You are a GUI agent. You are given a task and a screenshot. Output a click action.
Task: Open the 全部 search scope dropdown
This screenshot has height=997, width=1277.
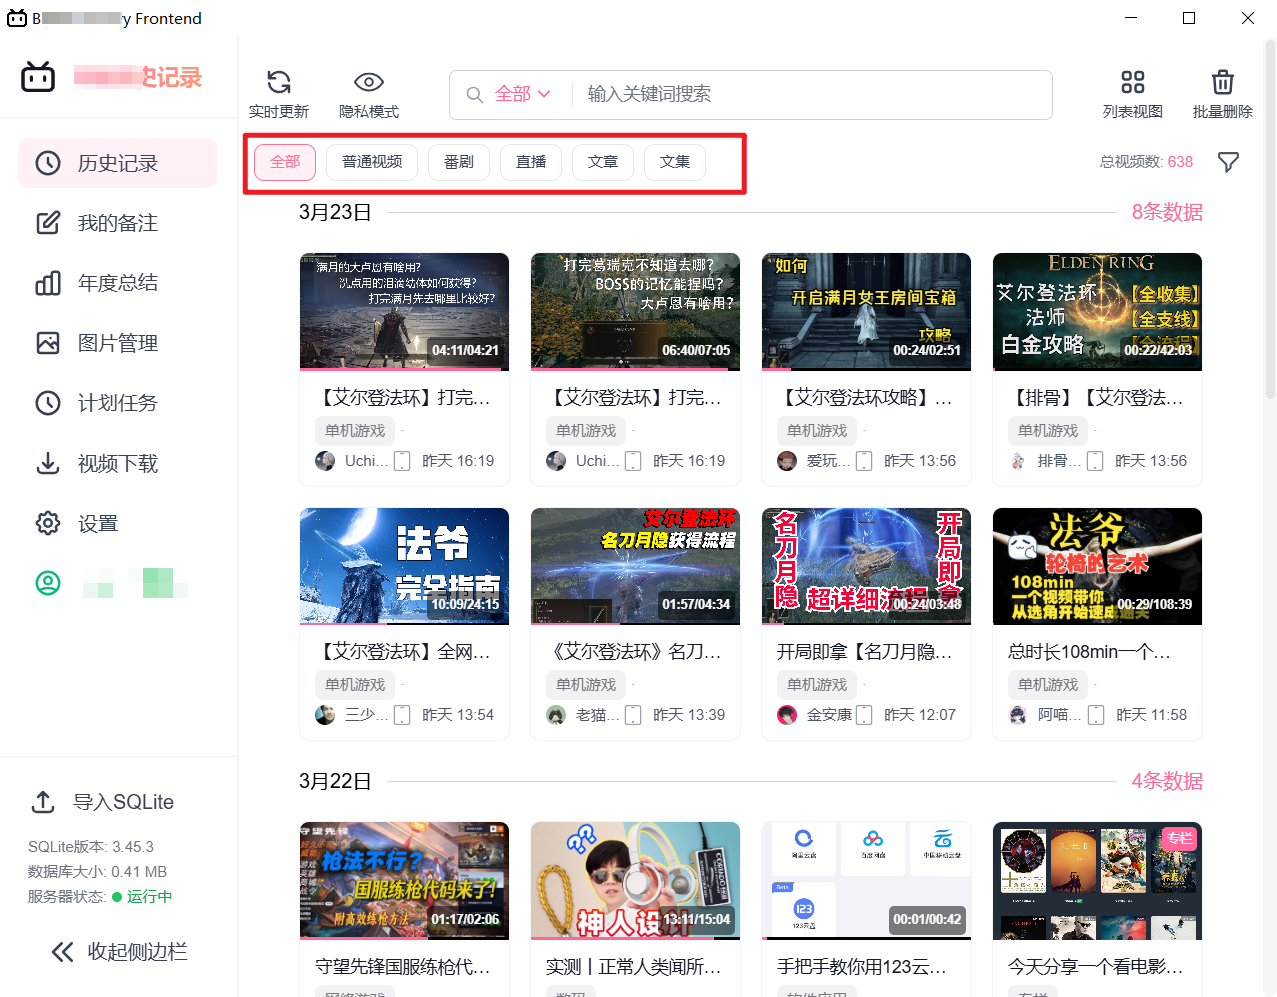pyautogui.click(x=523, y=94)
